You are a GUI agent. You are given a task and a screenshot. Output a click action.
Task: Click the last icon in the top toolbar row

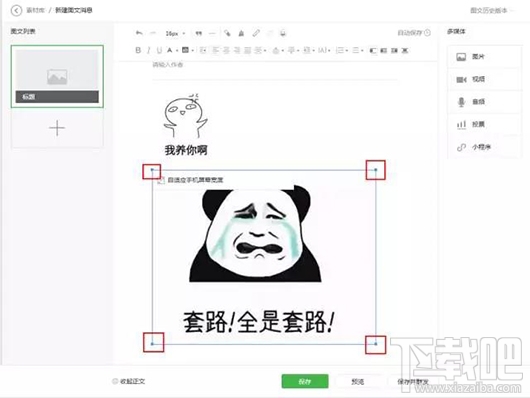(x=283, y=33)
